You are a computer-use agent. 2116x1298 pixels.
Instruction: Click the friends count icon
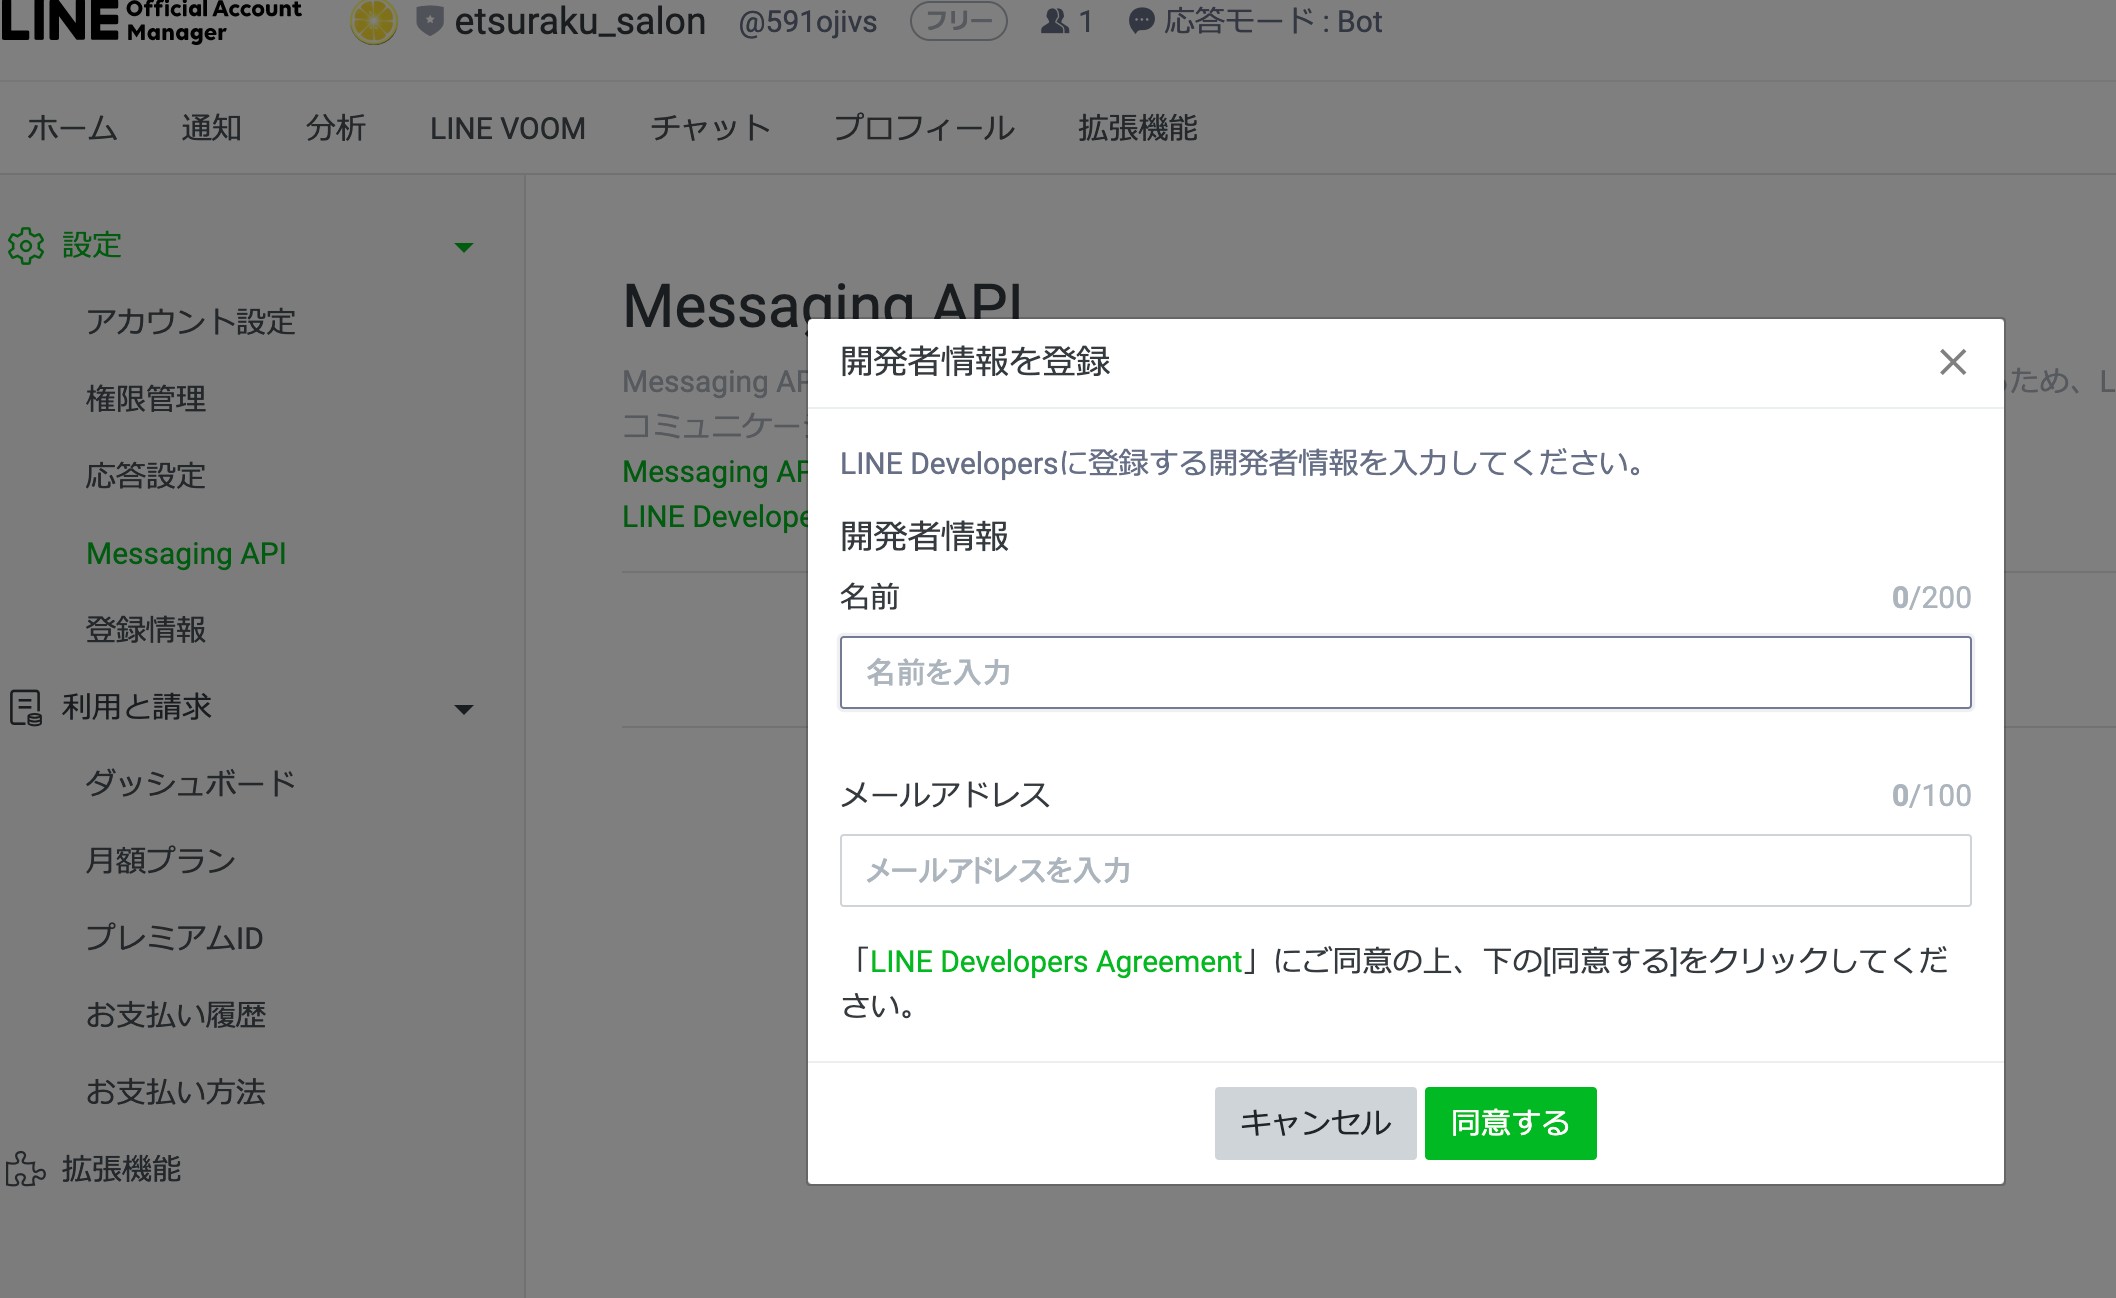[1054, 21]
